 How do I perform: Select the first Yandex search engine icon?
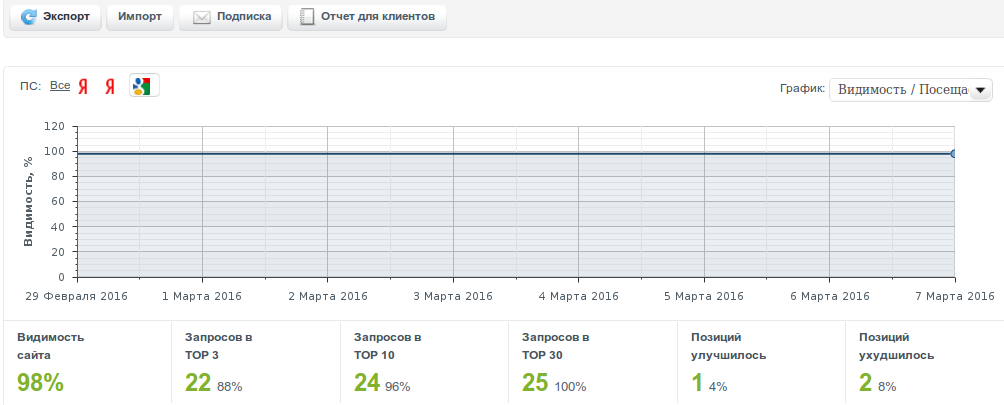[x=84, y=87]
